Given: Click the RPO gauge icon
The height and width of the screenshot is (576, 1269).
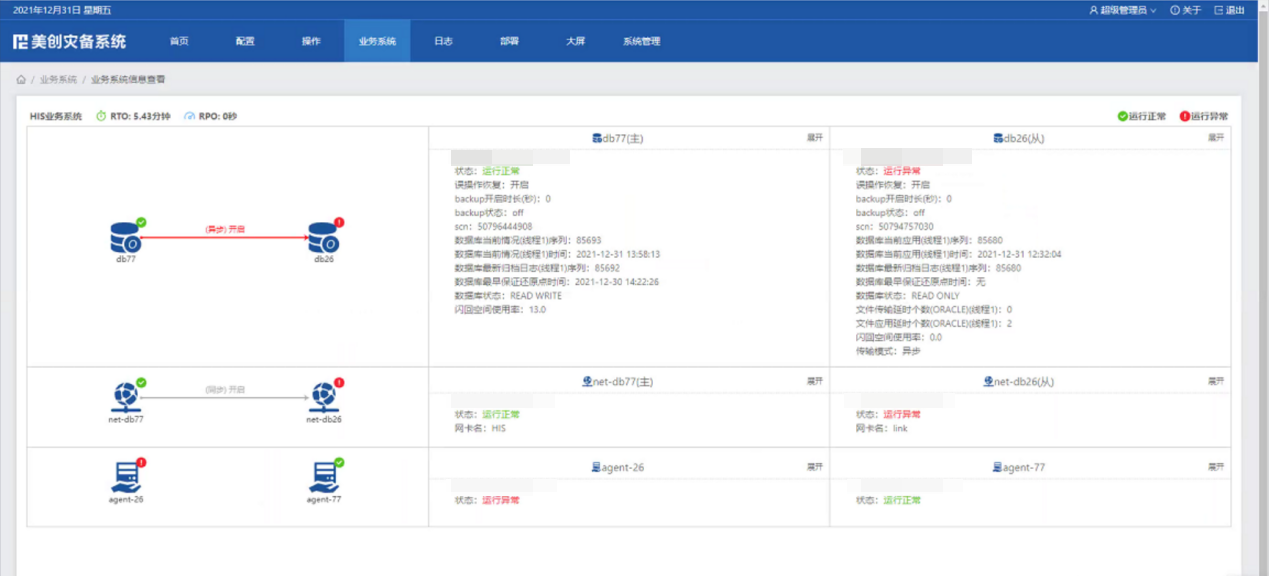Looking at the screenshot, I should [x=190, y=115].
